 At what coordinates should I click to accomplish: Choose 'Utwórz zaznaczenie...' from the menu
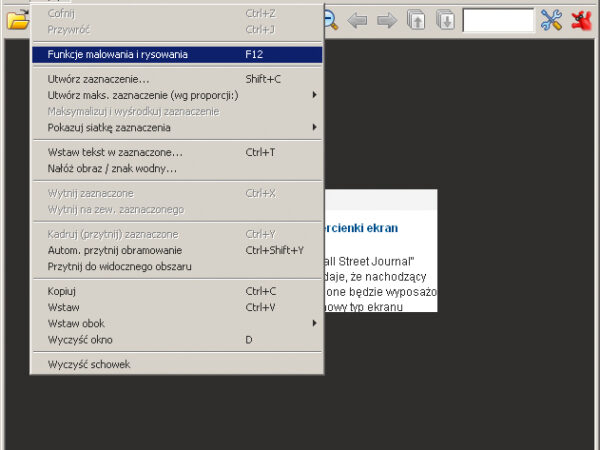pos(100,79)
